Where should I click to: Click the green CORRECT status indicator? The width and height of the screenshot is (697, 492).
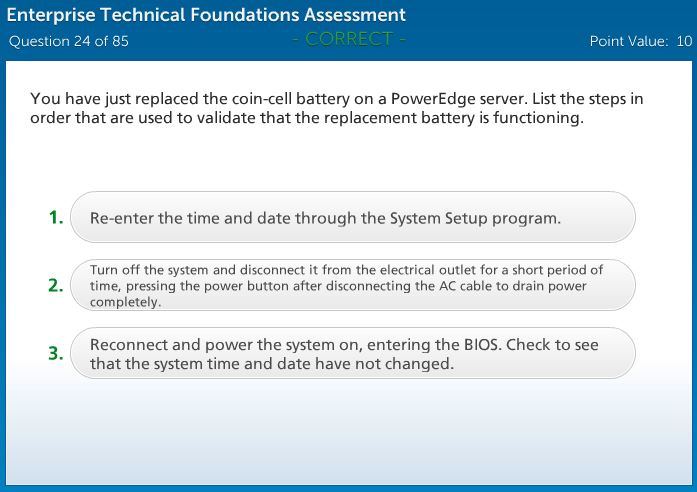coord(349,40)
